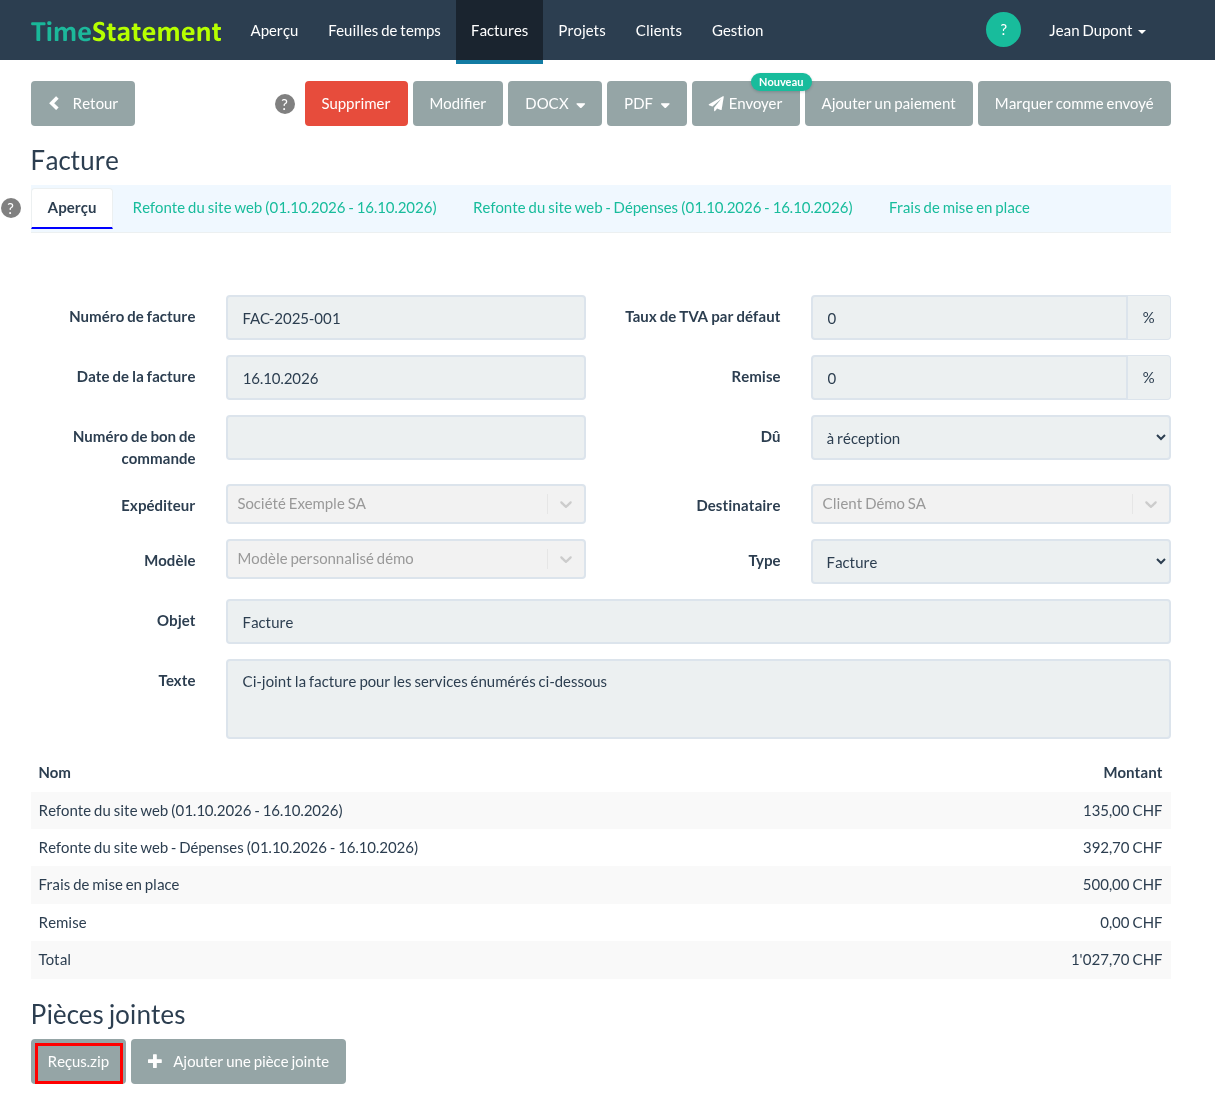Click the Taux de TVA par défaut field
1215x1103 pixels.
969,318
